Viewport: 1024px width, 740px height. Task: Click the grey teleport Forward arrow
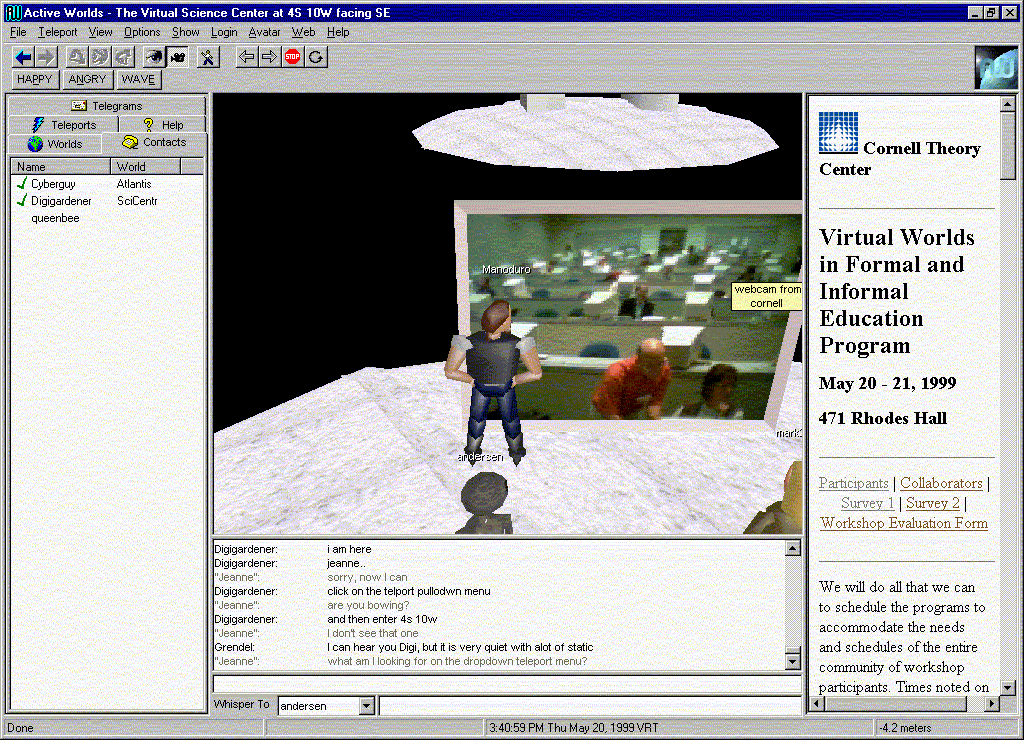click(x=46, y=57)
